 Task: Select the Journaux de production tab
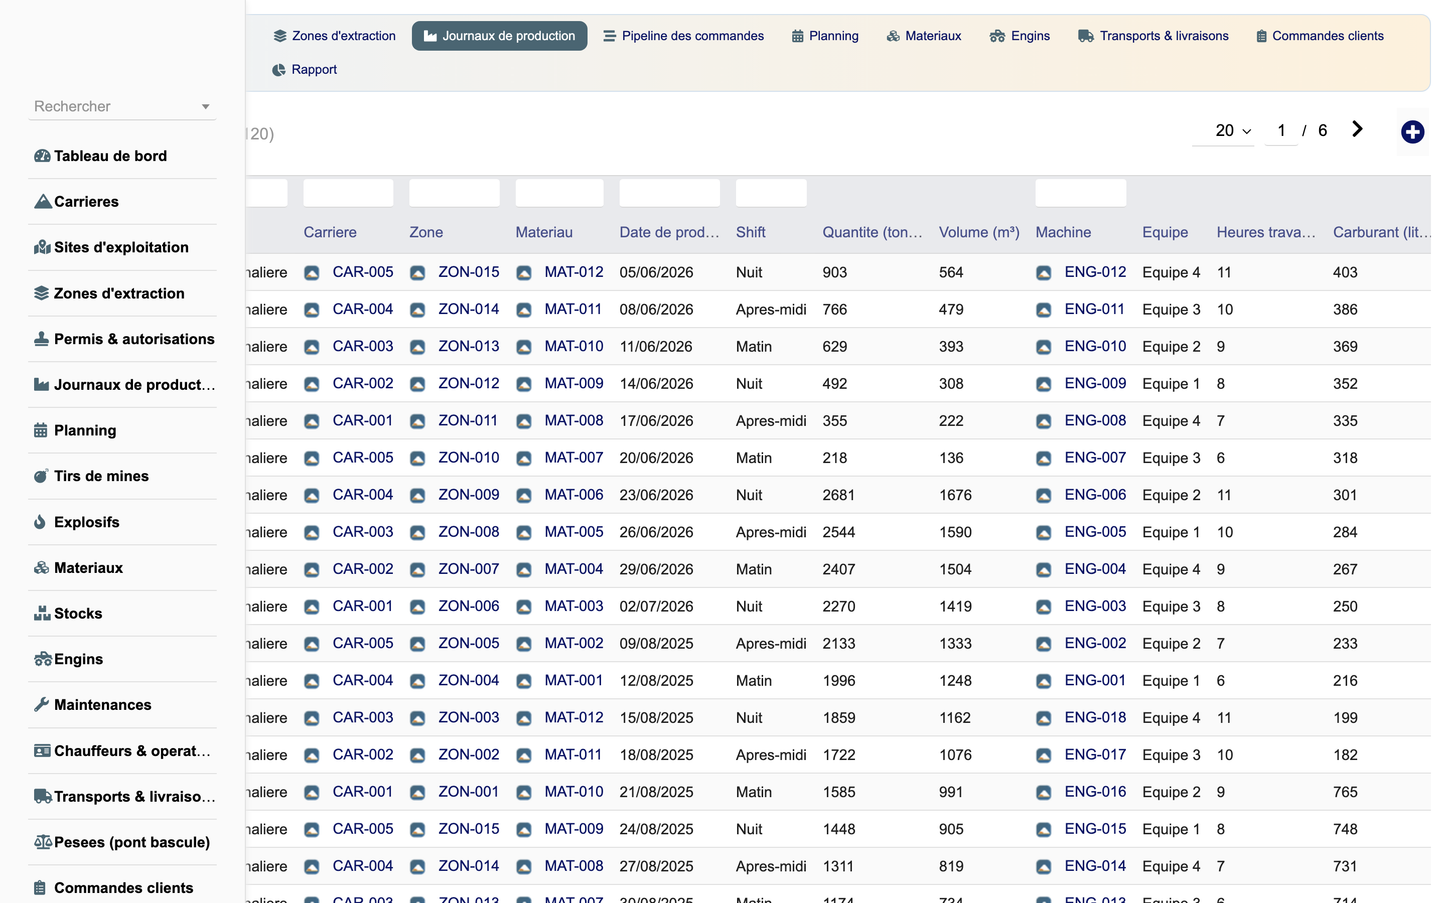500,36
